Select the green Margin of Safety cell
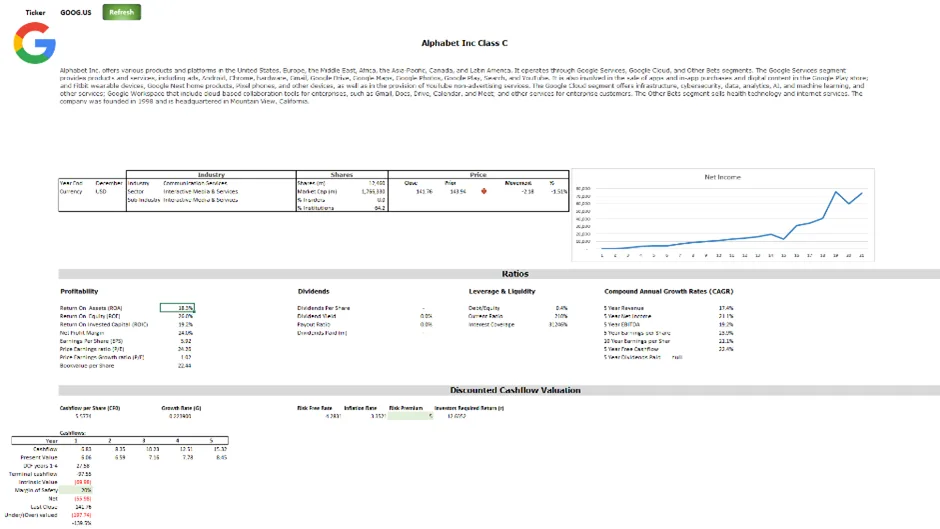 (76, 490)
